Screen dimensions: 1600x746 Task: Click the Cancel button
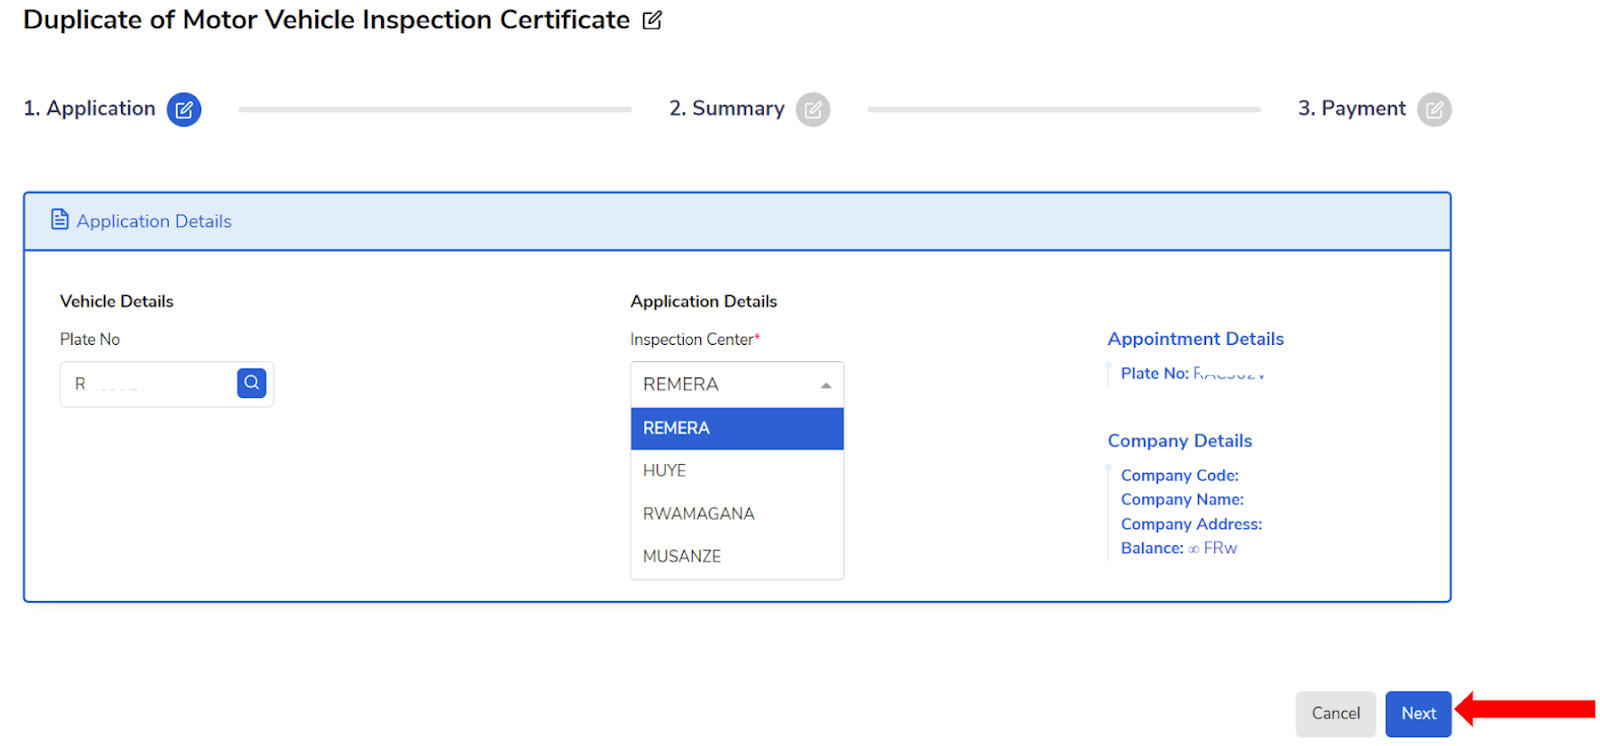(1336, 714)
